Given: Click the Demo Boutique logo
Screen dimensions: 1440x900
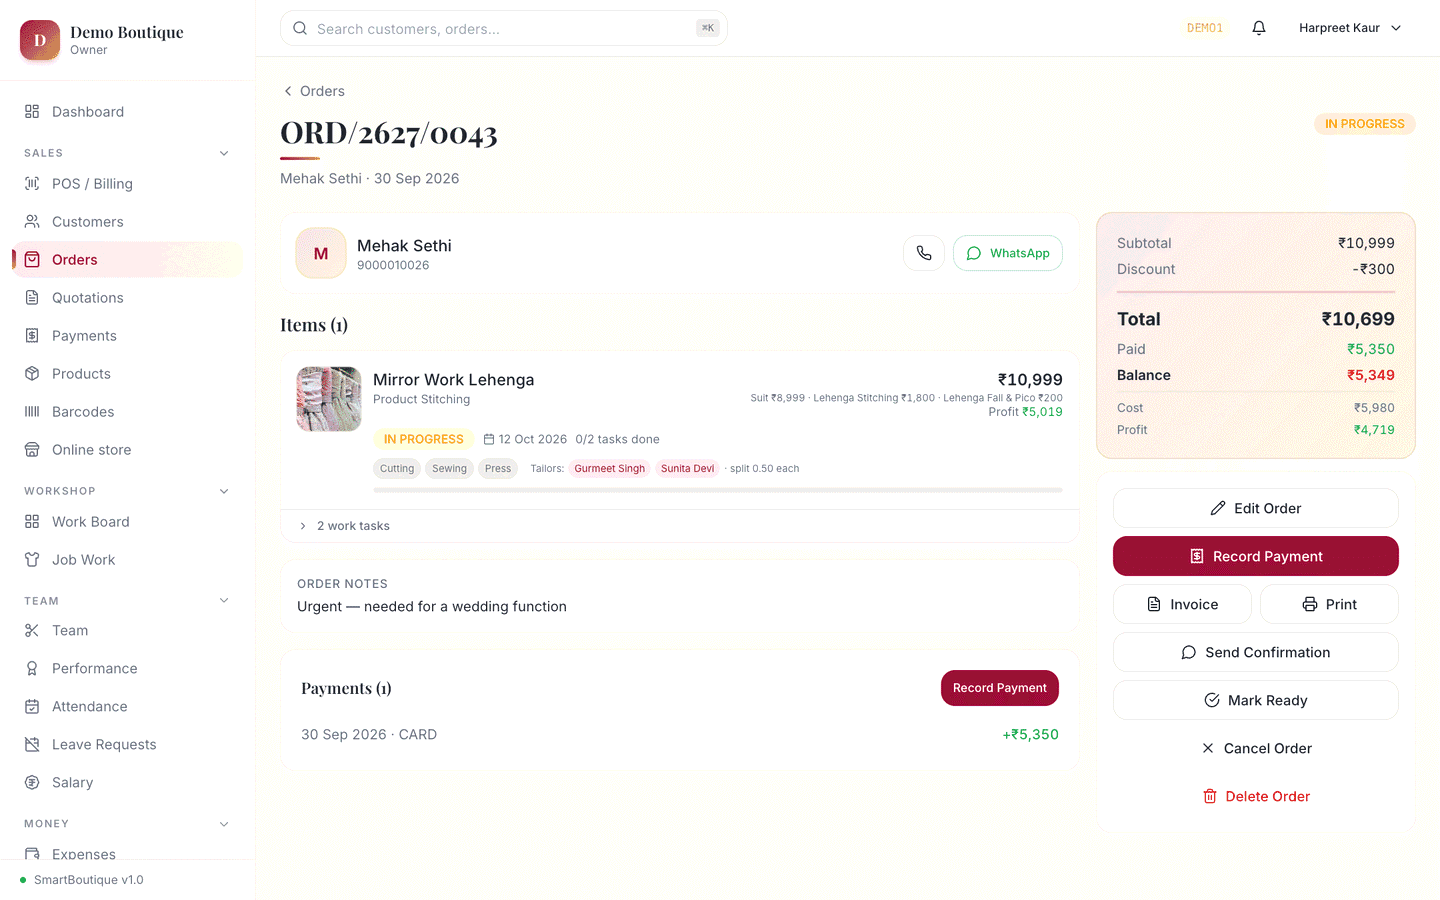Looking at the screenshot, I should 40,40.
